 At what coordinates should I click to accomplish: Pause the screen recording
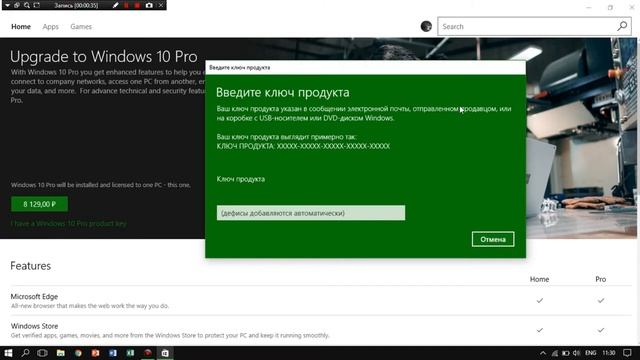click(x=127, y=5)
